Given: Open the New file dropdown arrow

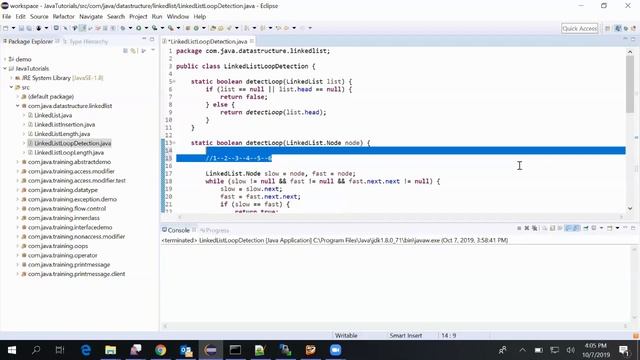Looking at the screenshot, I should point(13,28).
